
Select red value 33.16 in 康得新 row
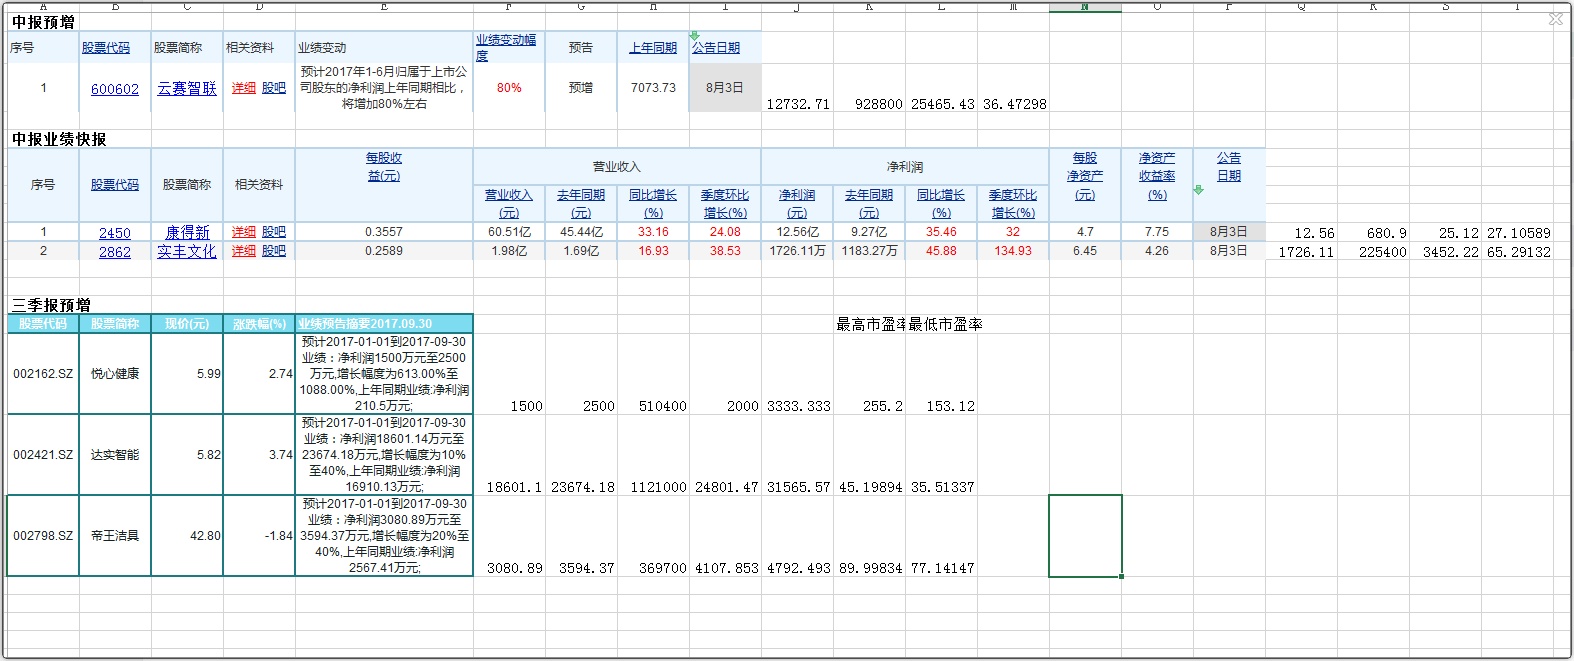click(x=653, y=232)
